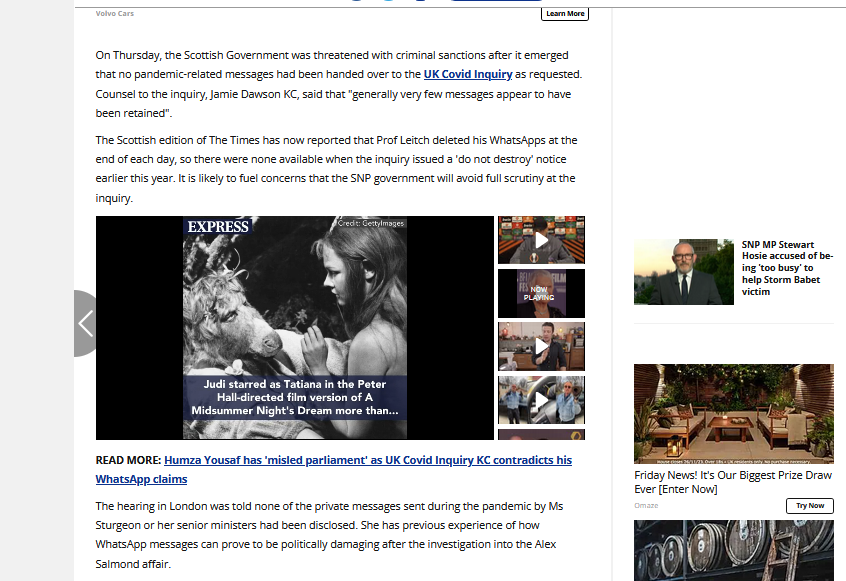This screenshot has width=846, height=581.
Task: Open the UK Covid Inquiry link
Action: click(x=468, y=74)
